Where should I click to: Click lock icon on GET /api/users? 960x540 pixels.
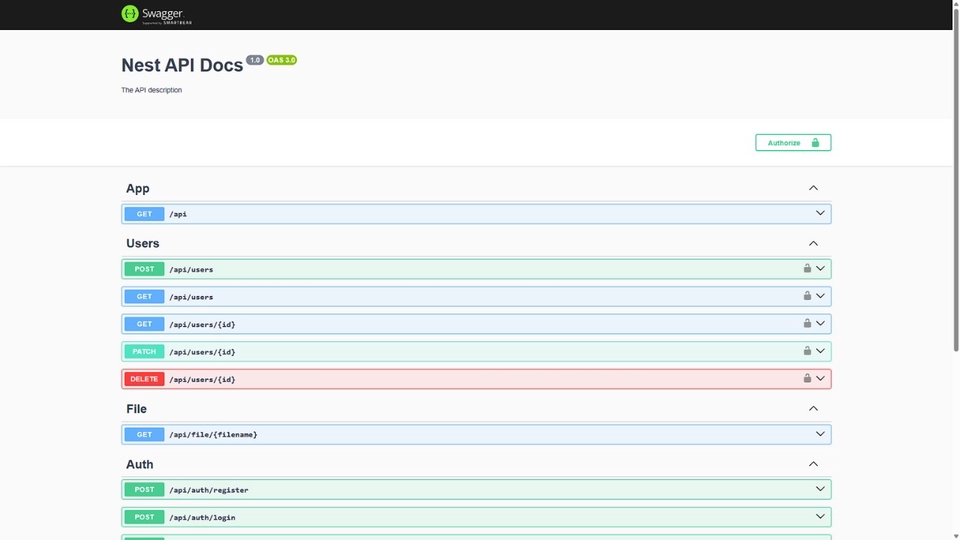807,296
